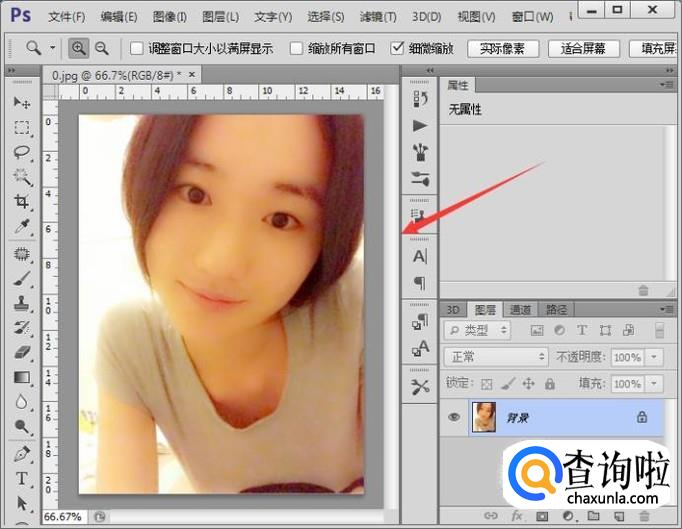Image resolution: width=682 pixels, height=529 pixels.
Task: Select the Lasso tool
Action: click(21, 152)
